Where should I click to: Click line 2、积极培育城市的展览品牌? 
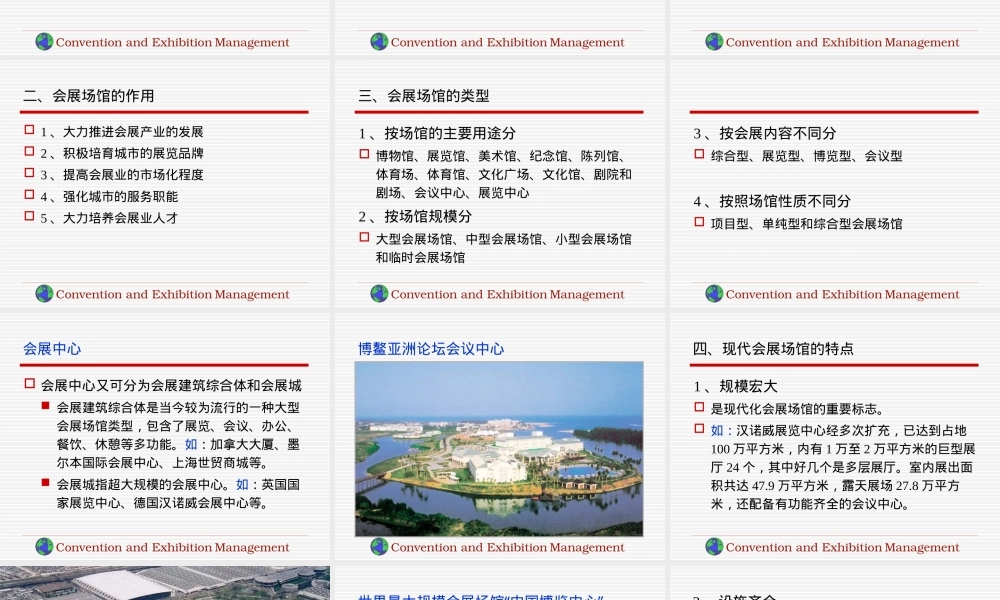coord(122,154)
